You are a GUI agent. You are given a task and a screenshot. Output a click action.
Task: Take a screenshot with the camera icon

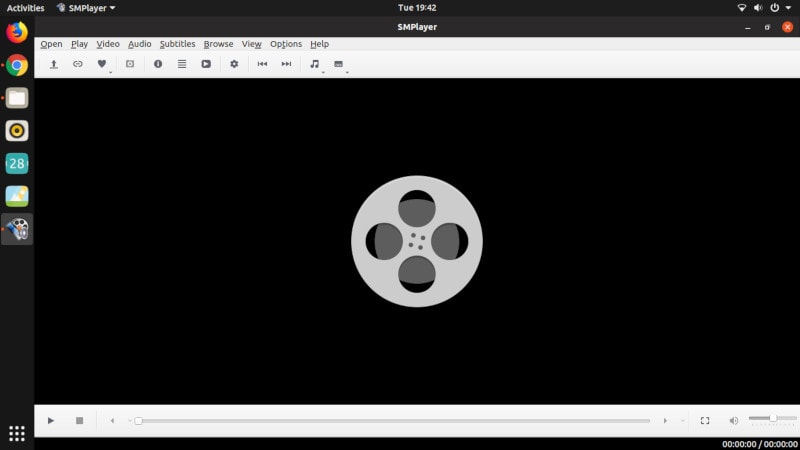pos(129,64)
